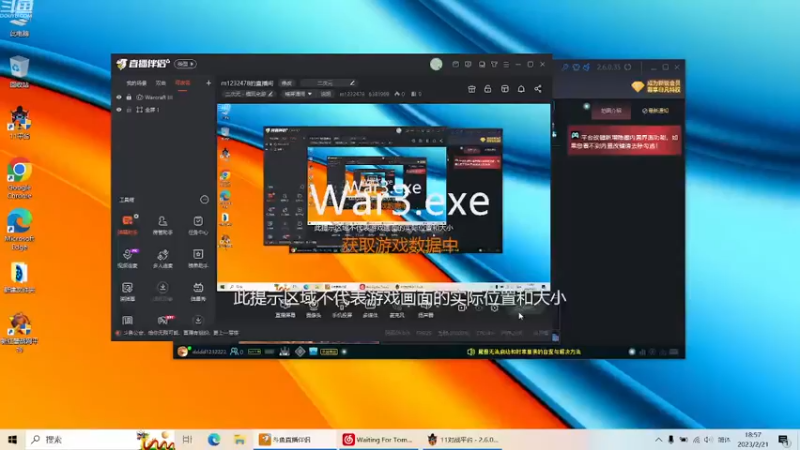The image size is (800, 450).
Task: Click the announcement text in status bar
Action: [x=181, y=333]
